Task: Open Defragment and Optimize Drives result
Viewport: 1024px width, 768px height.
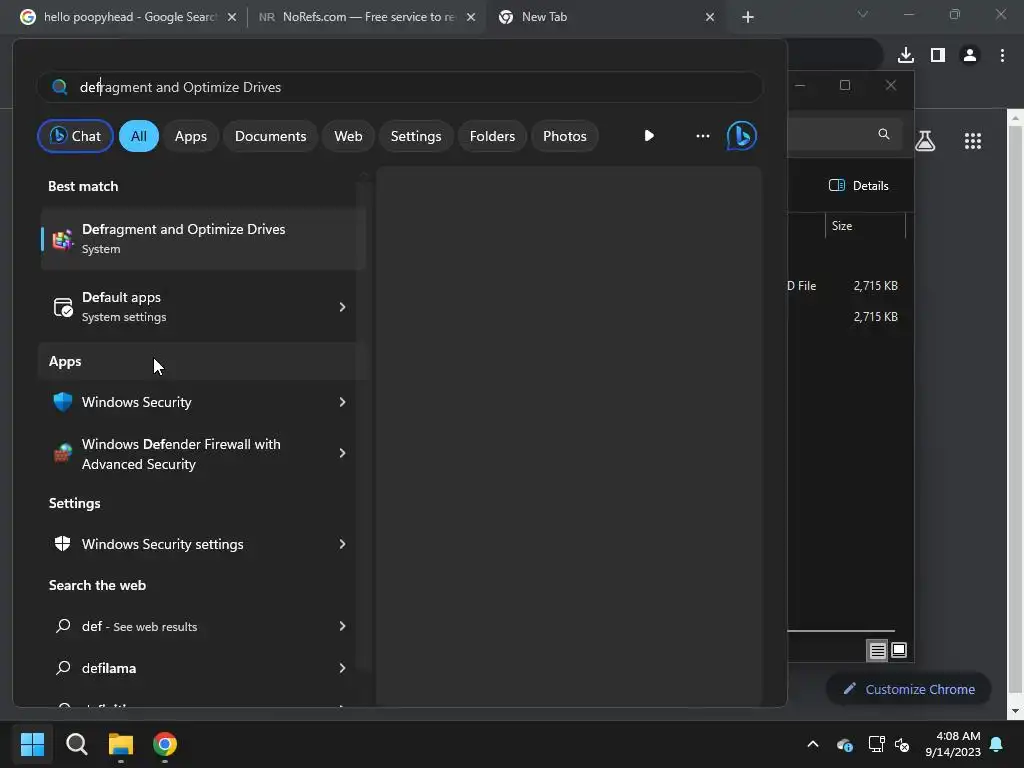Action: [x=203, y=239]
